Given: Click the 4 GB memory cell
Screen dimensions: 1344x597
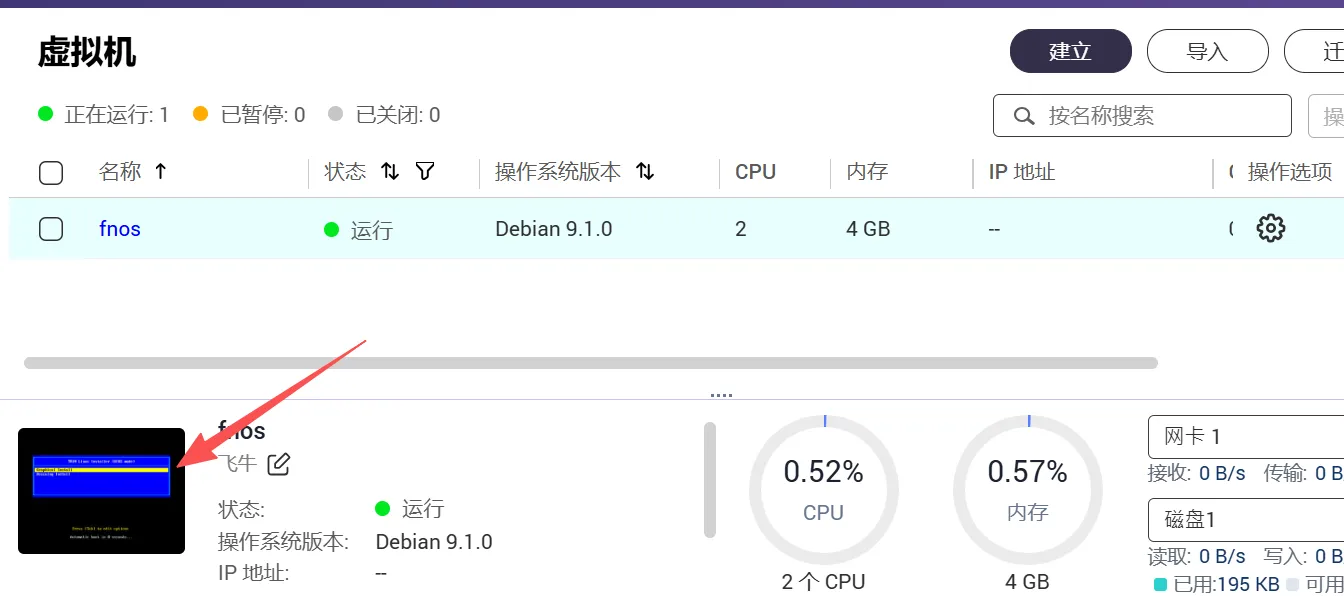Looking at the screenshot, I should 868,229.
